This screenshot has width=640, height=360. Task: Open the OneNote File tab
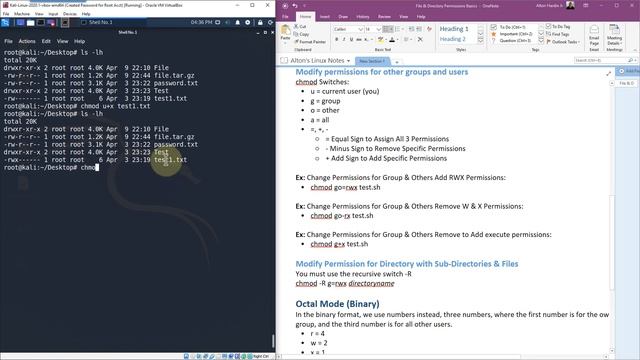pyautogui.click(x=285, y=17)
